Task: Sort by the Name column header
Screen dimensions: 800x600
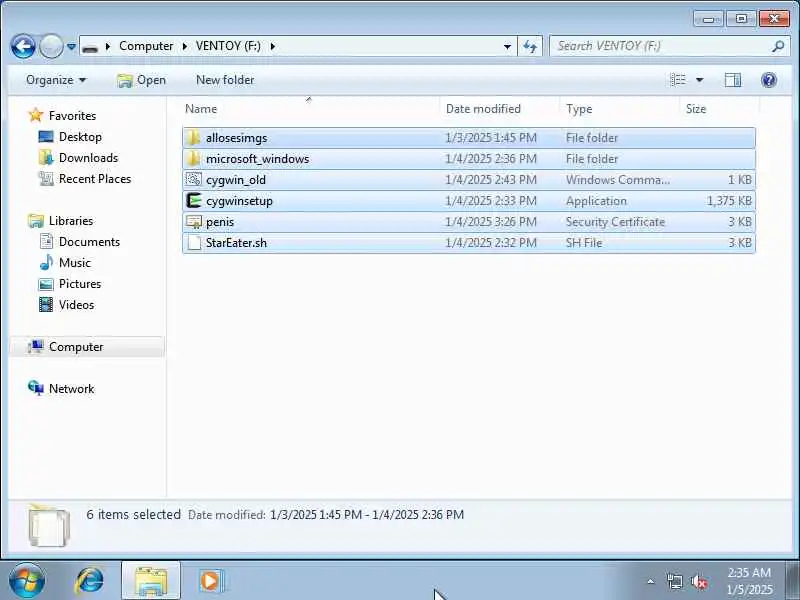Action: 310,109
